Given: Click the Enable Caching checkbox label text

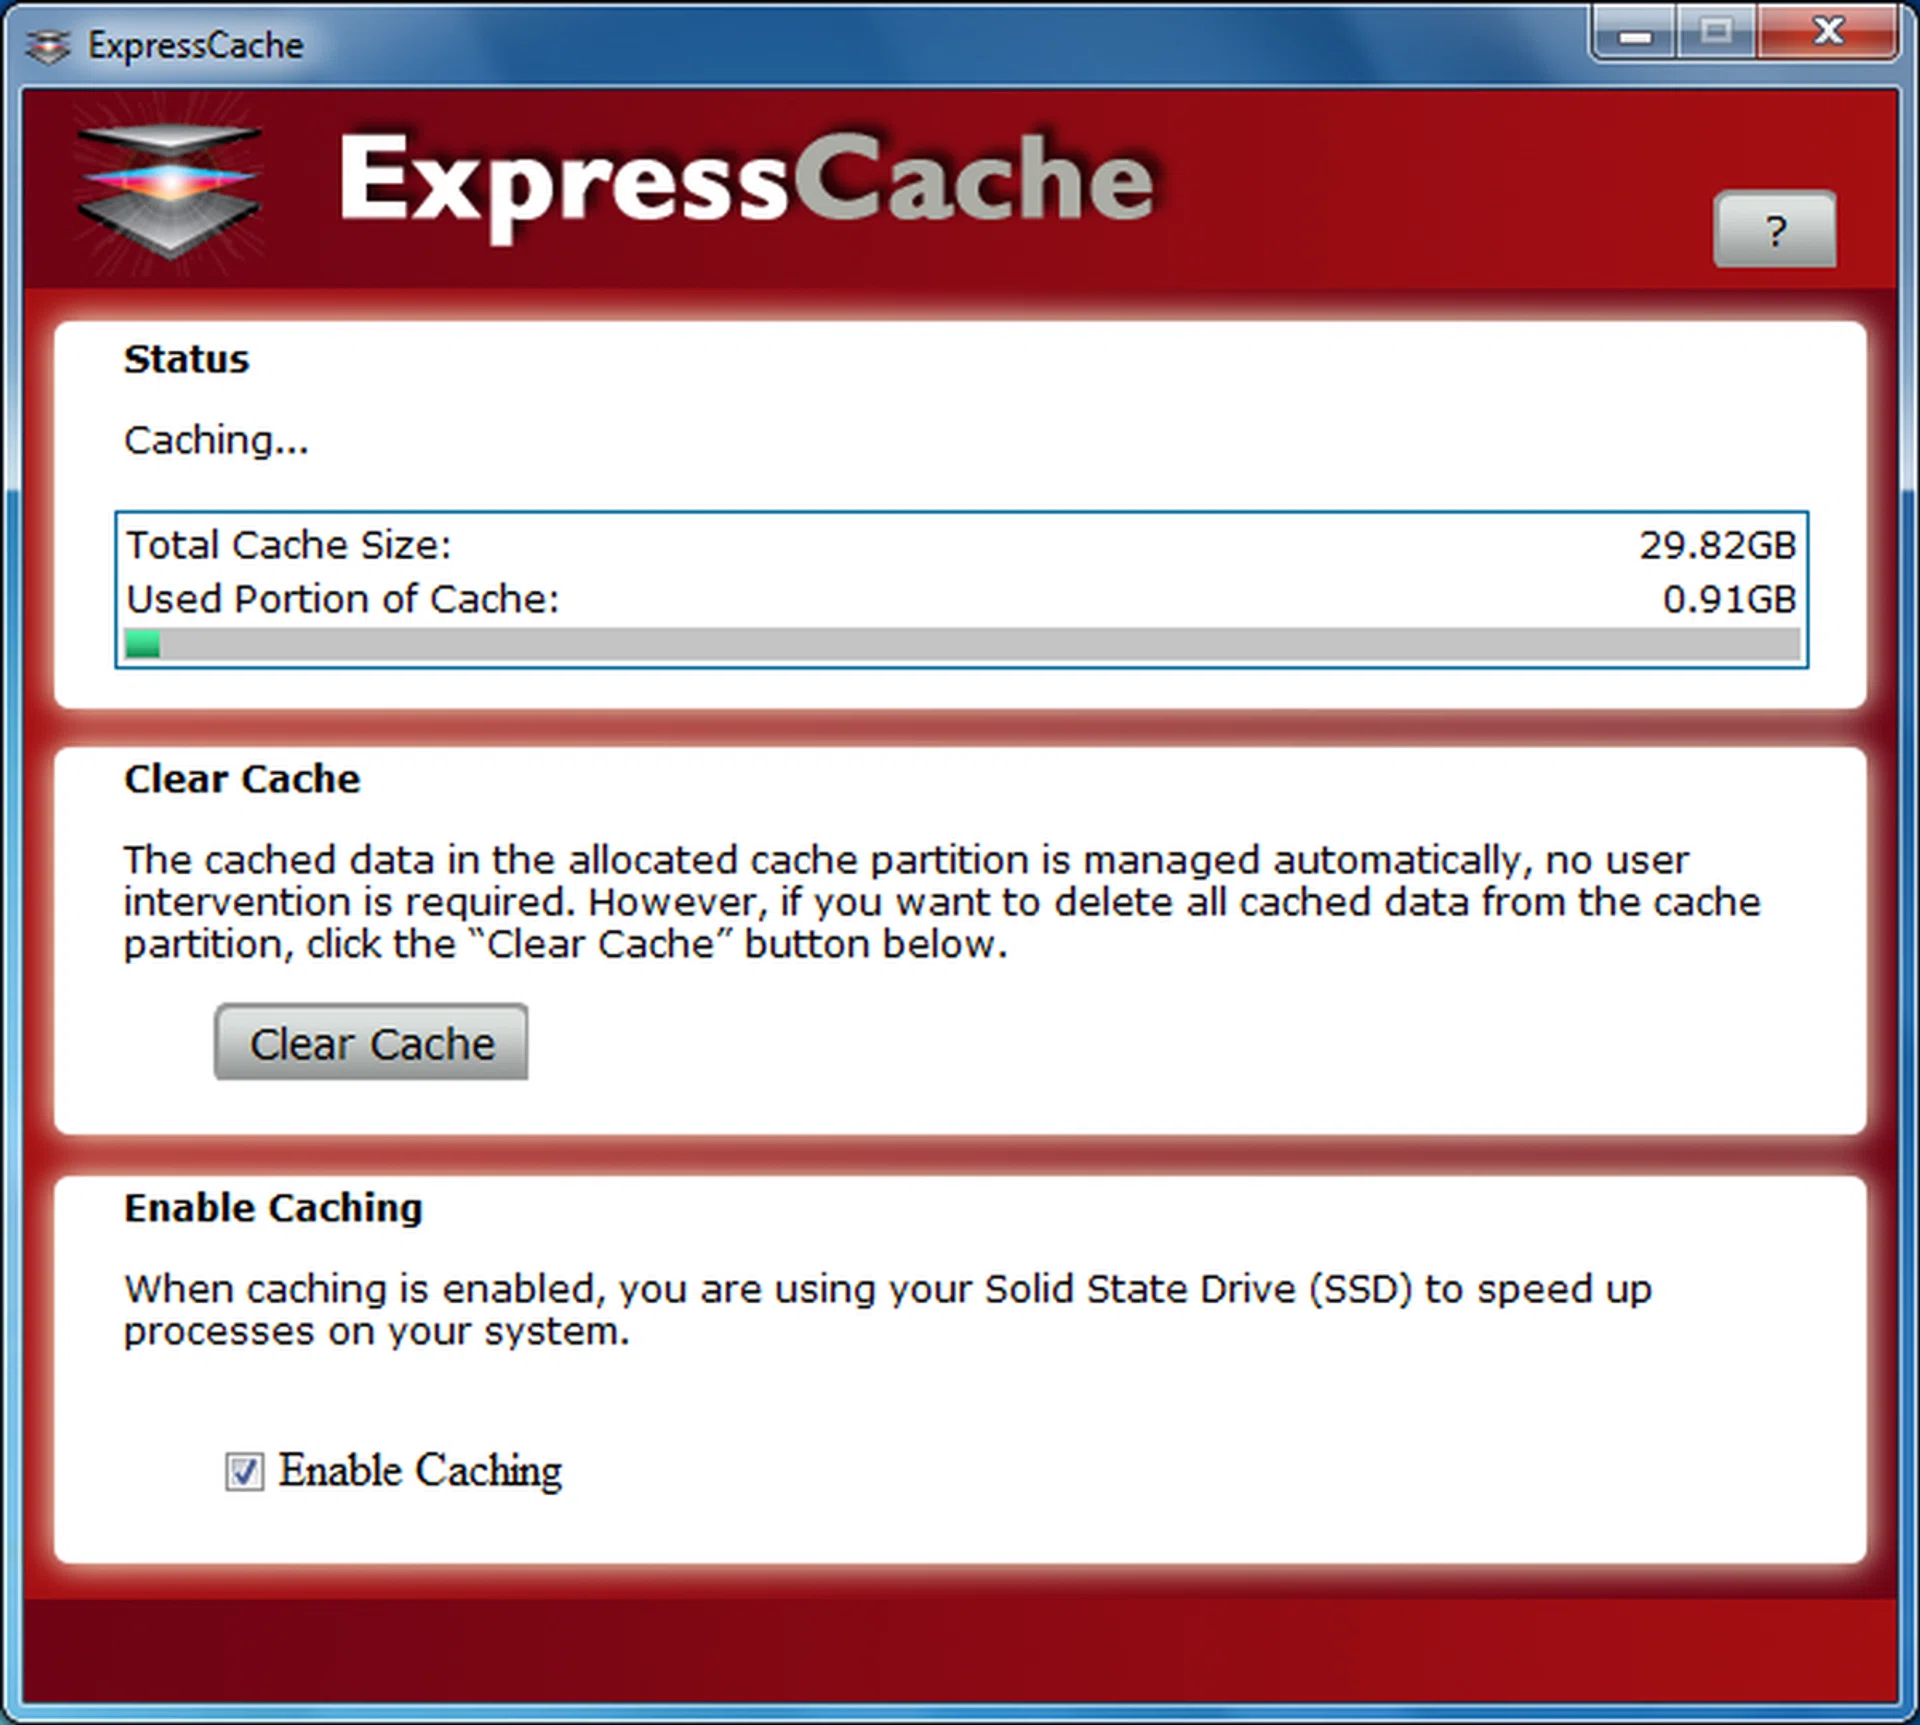Looking at the screenshot, I should coord(420,1471).
